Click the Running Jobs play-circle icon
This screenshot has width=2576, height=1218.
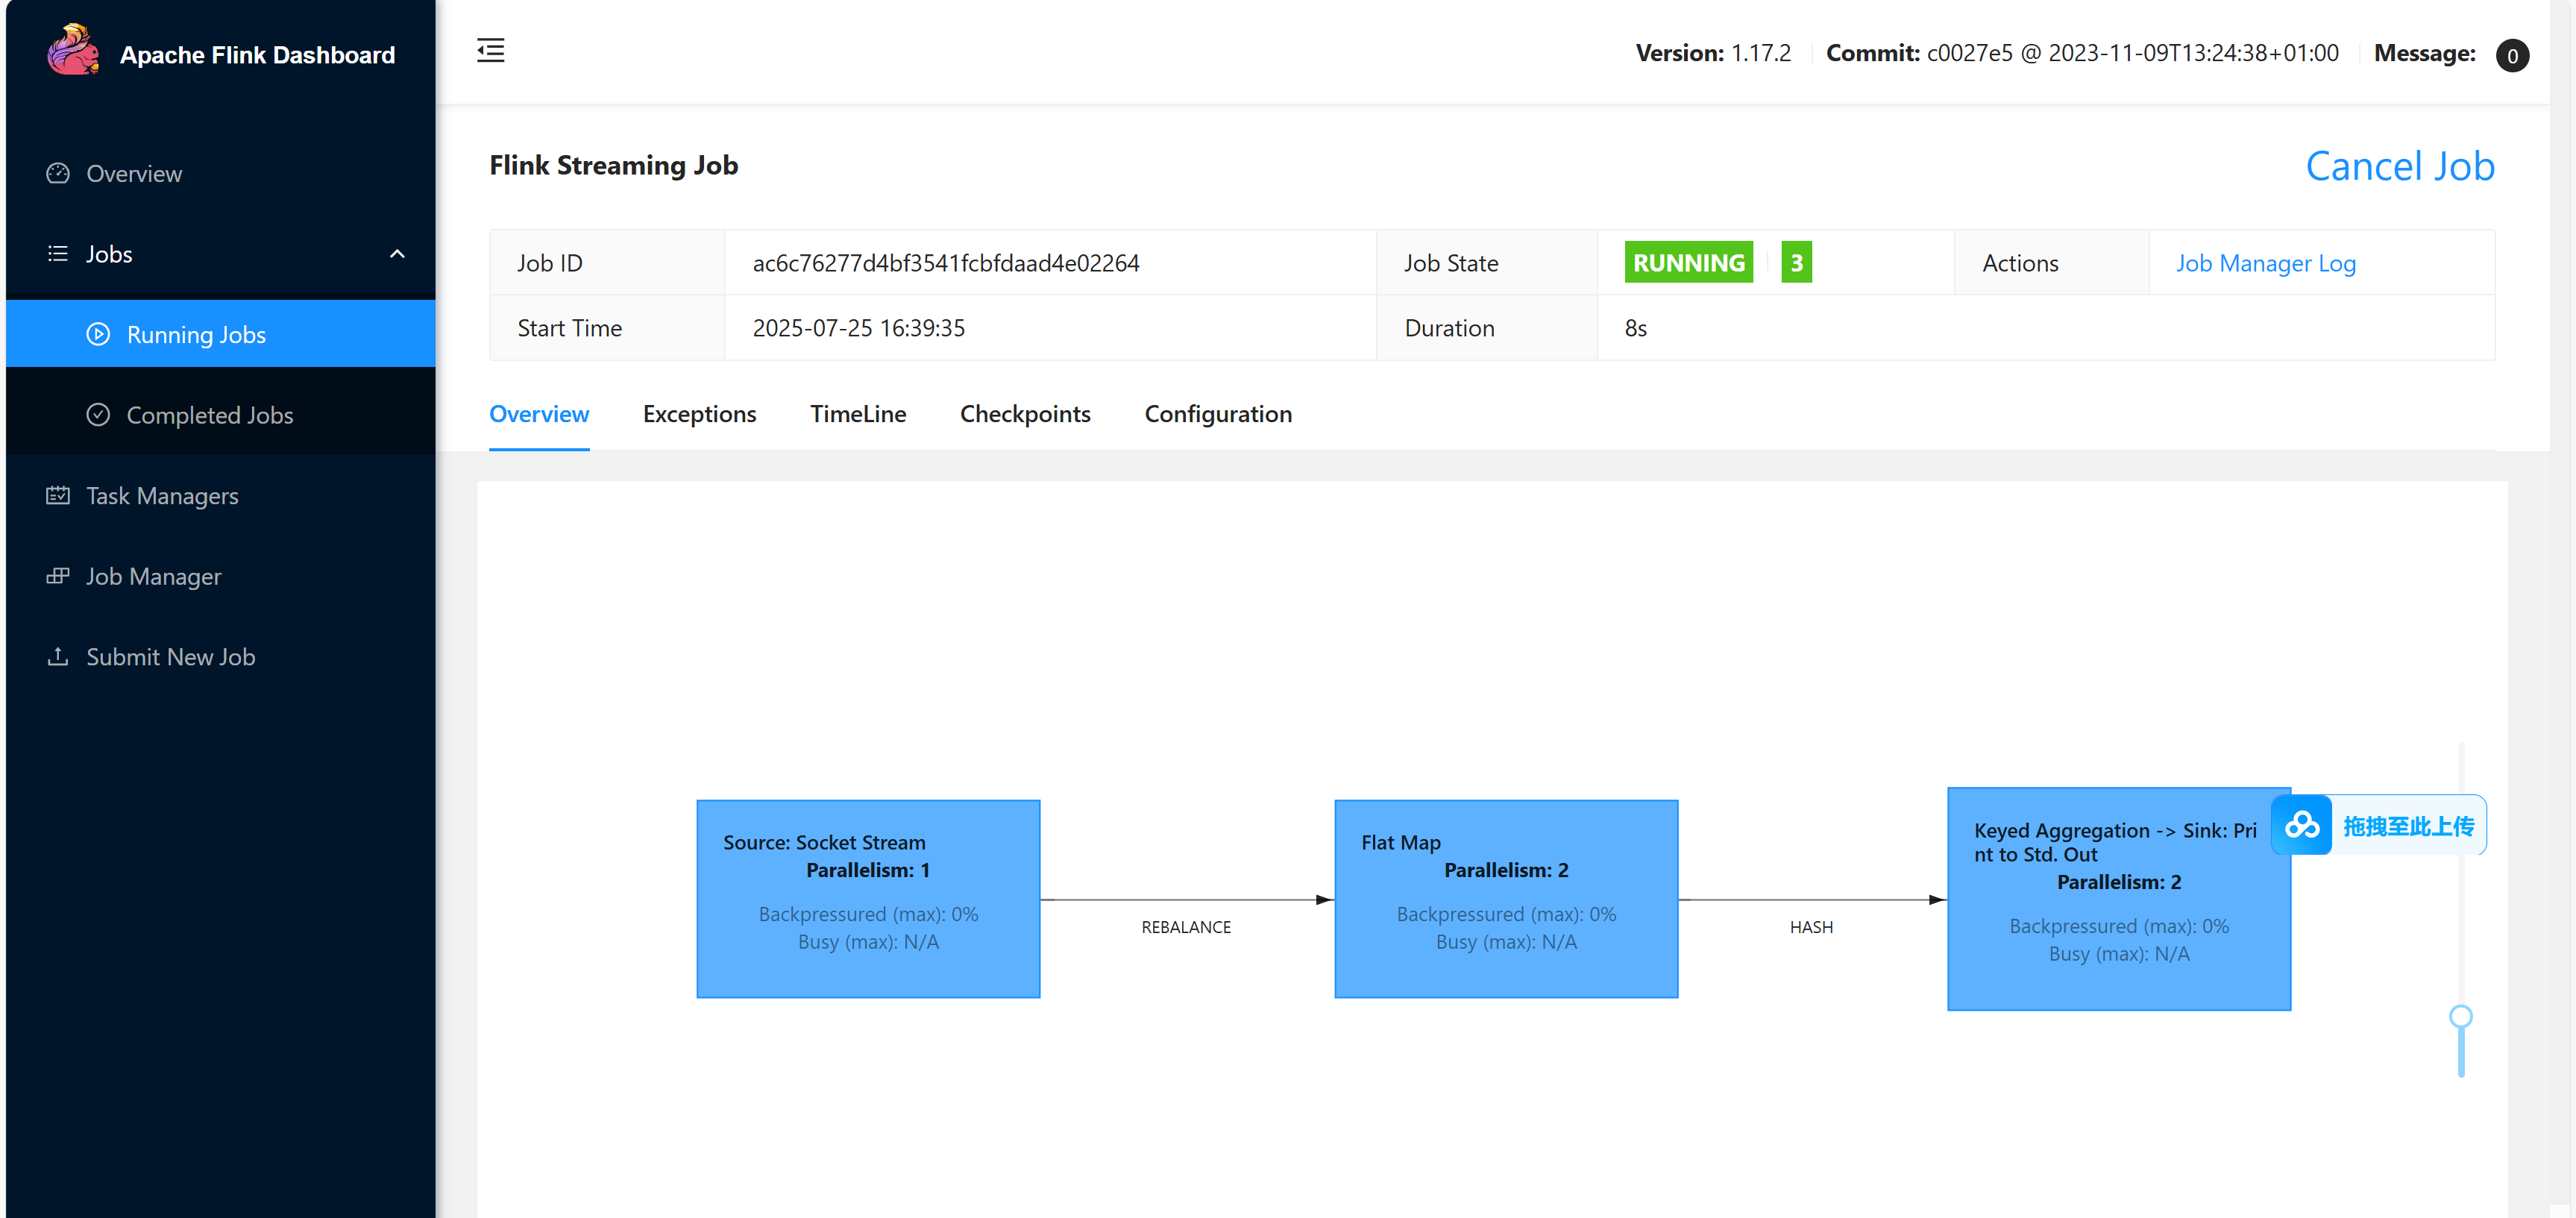(x=98, y=334)
